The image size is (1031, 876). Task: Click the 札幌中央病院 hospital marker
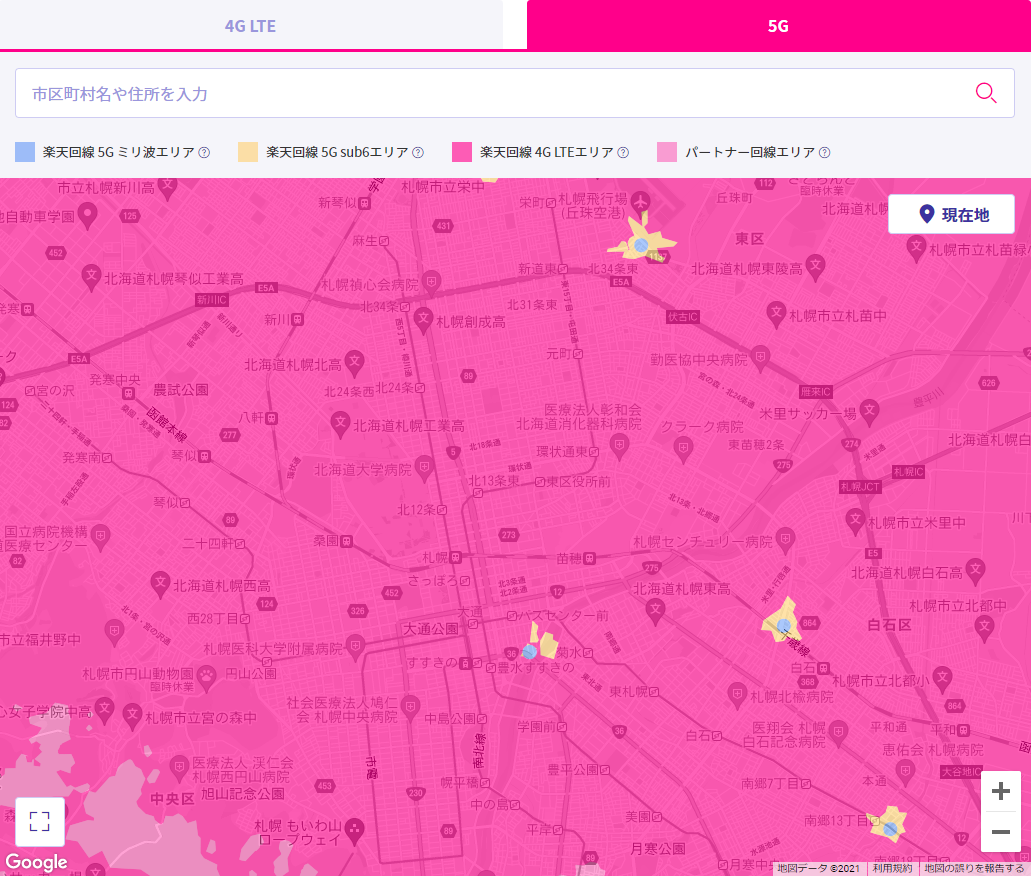click(x=410, y=706)
